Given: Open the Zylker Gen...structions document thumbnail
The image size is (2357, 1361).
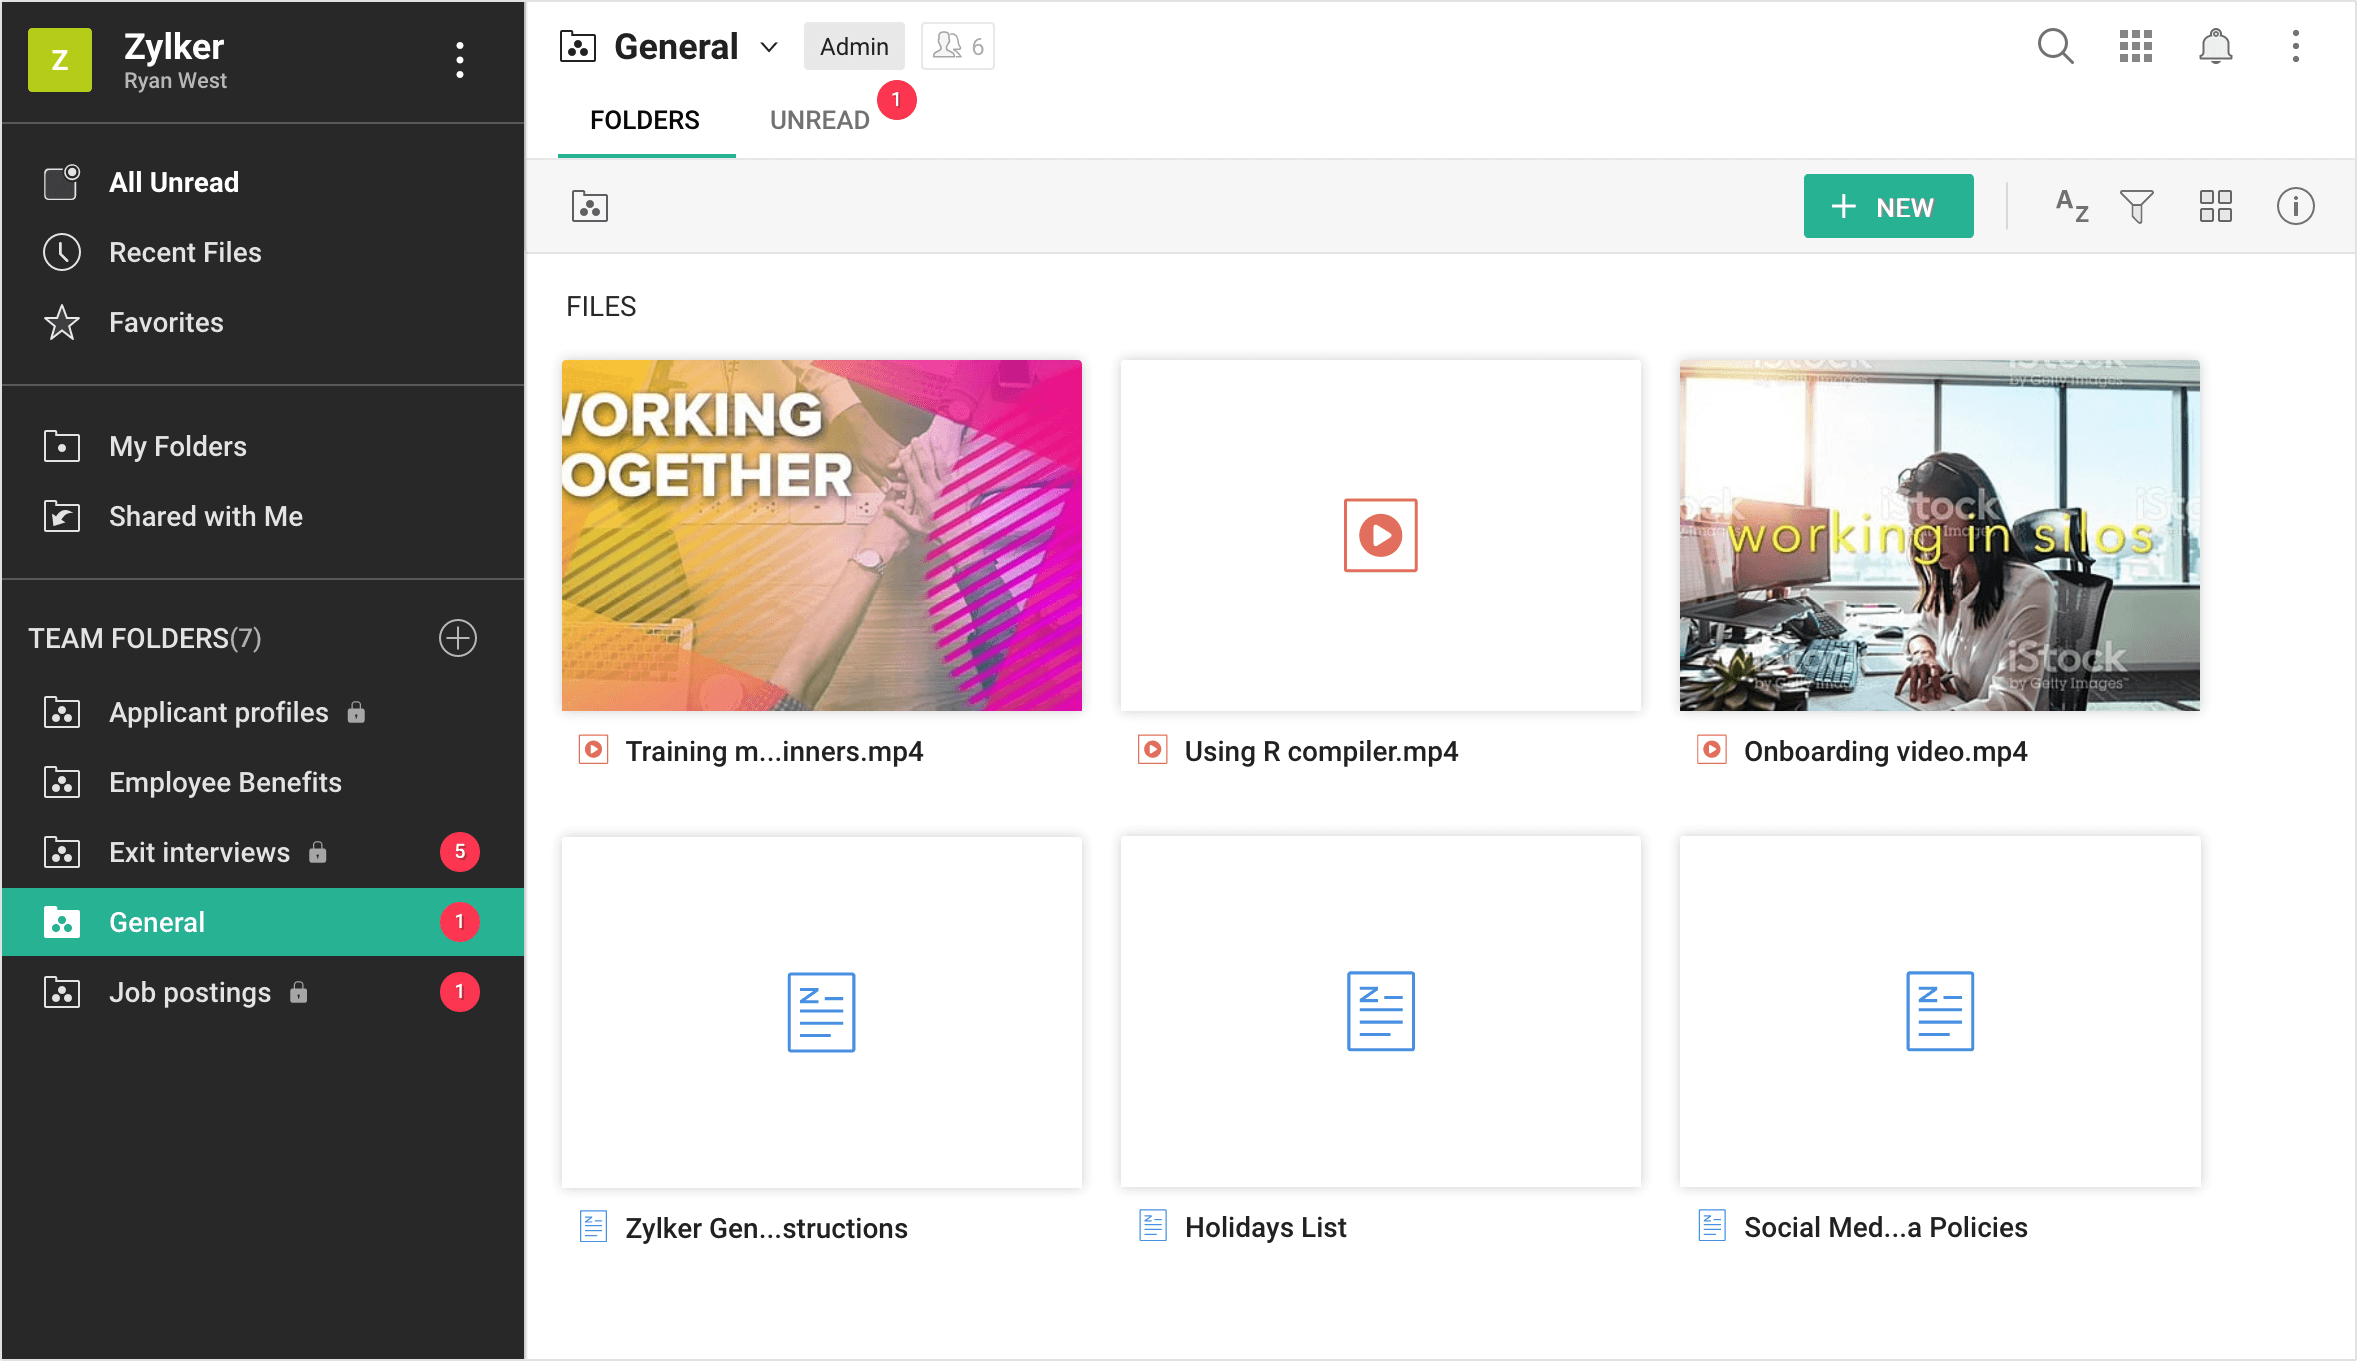Looking at the screenshot, I should click(821, 1012).
